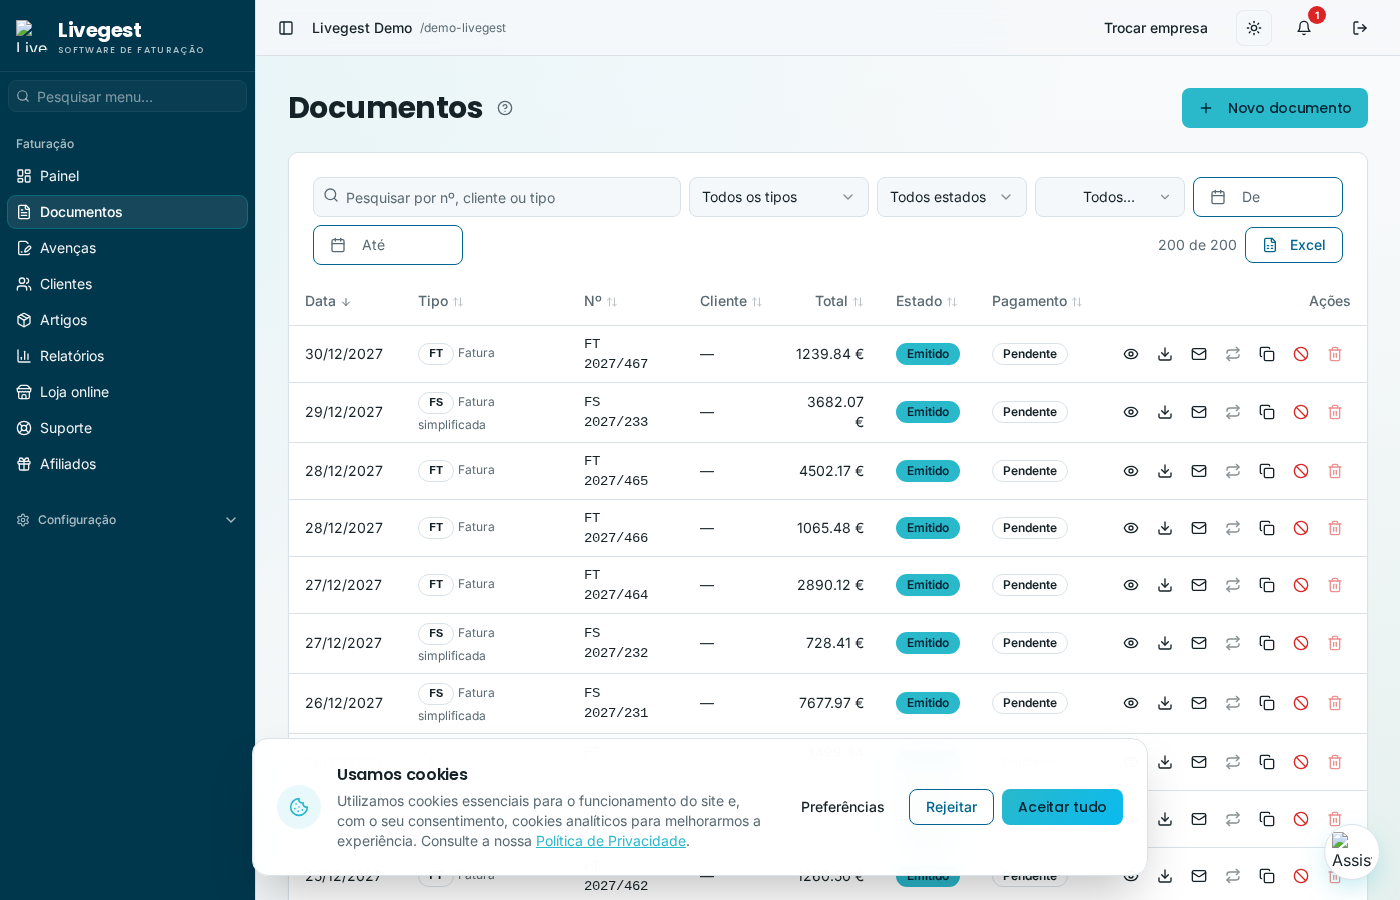Sort table by Data column

coord(328,301)
